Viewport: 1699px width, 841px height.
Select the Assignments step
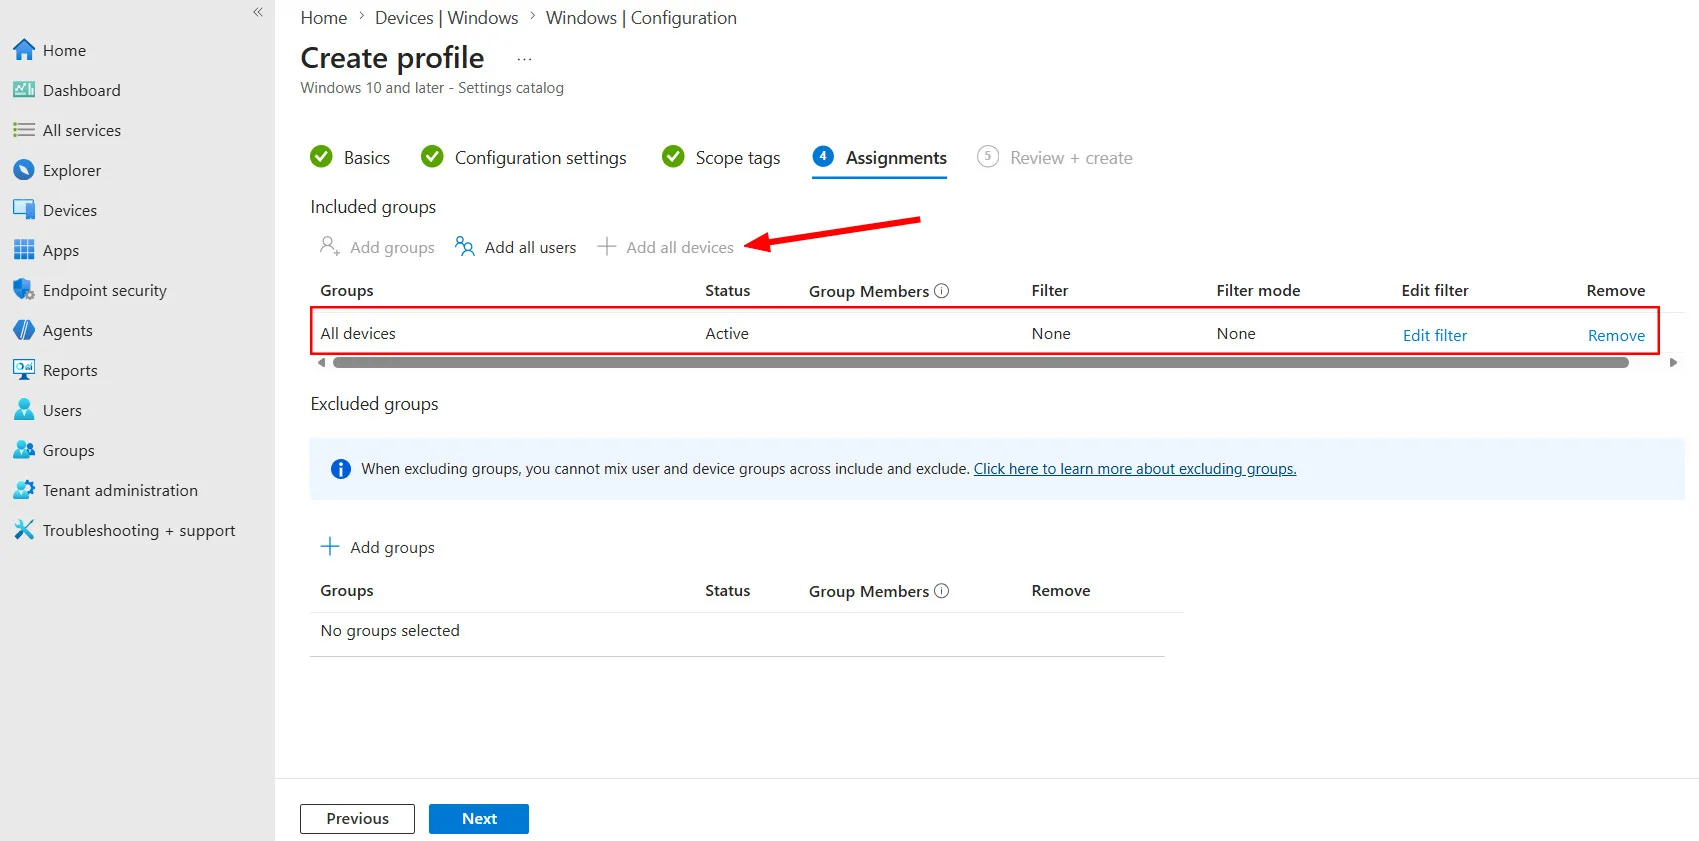(880, 157)
